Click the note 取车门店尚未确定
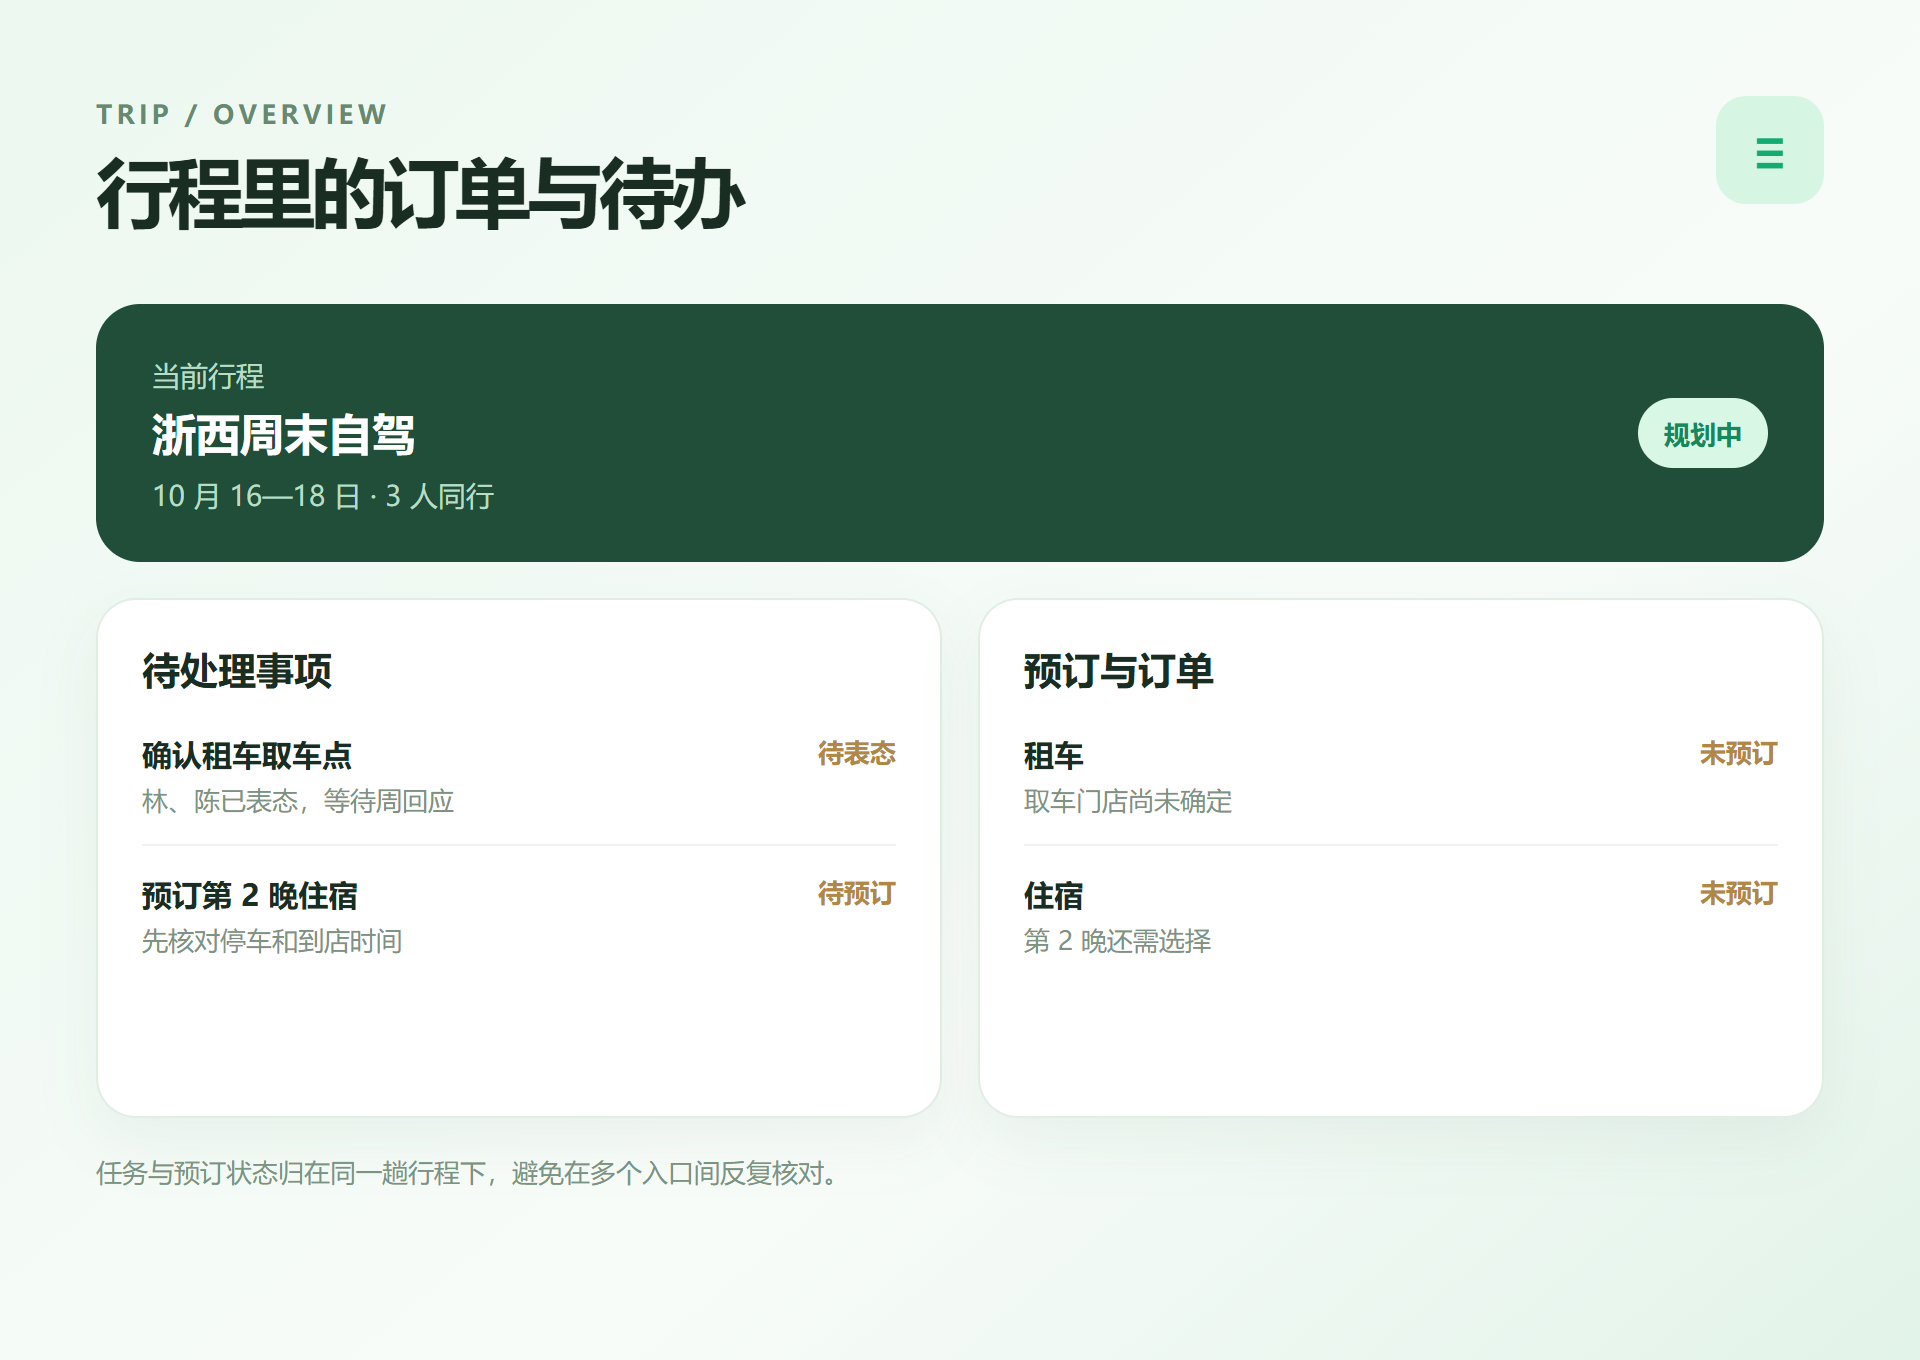The height and width of the screenshot is (1360, 1920). pos(1128,801)
